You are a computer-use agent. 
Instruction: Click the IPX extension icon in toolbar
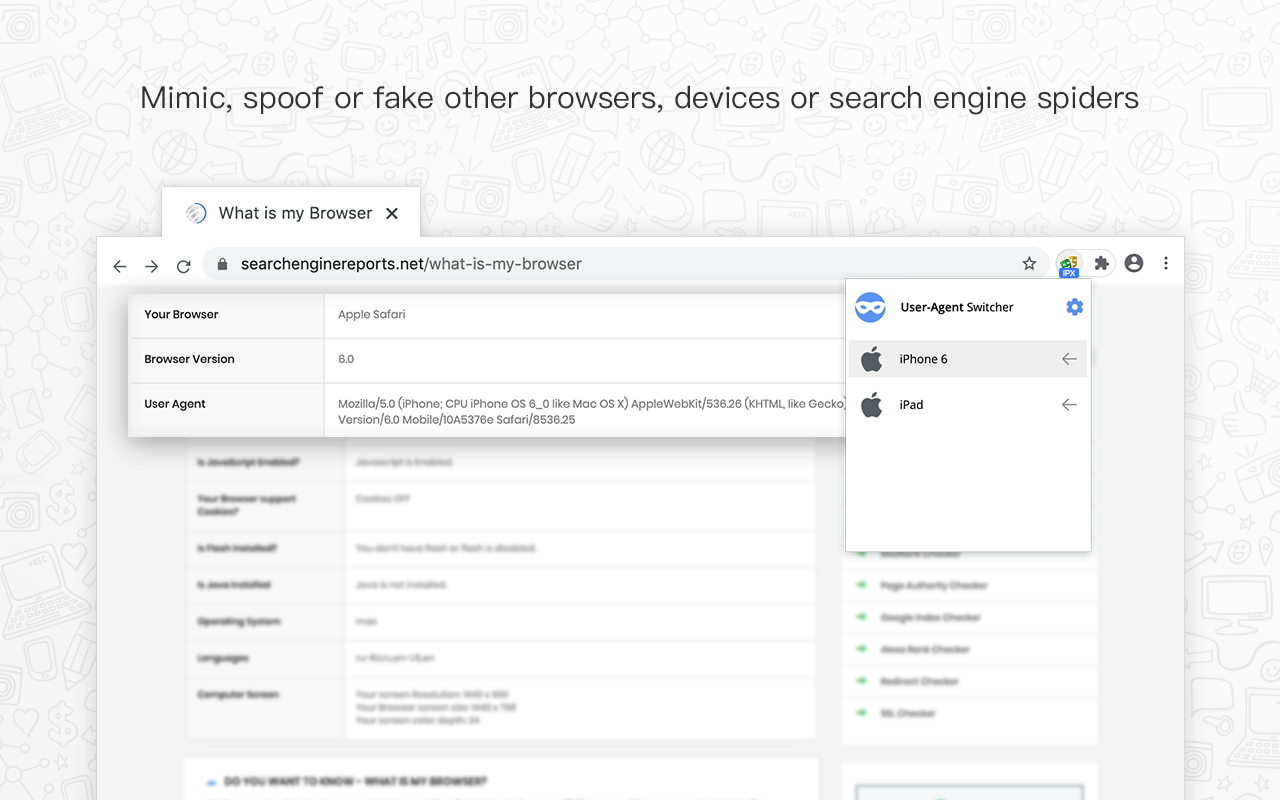coord(1069,263)
